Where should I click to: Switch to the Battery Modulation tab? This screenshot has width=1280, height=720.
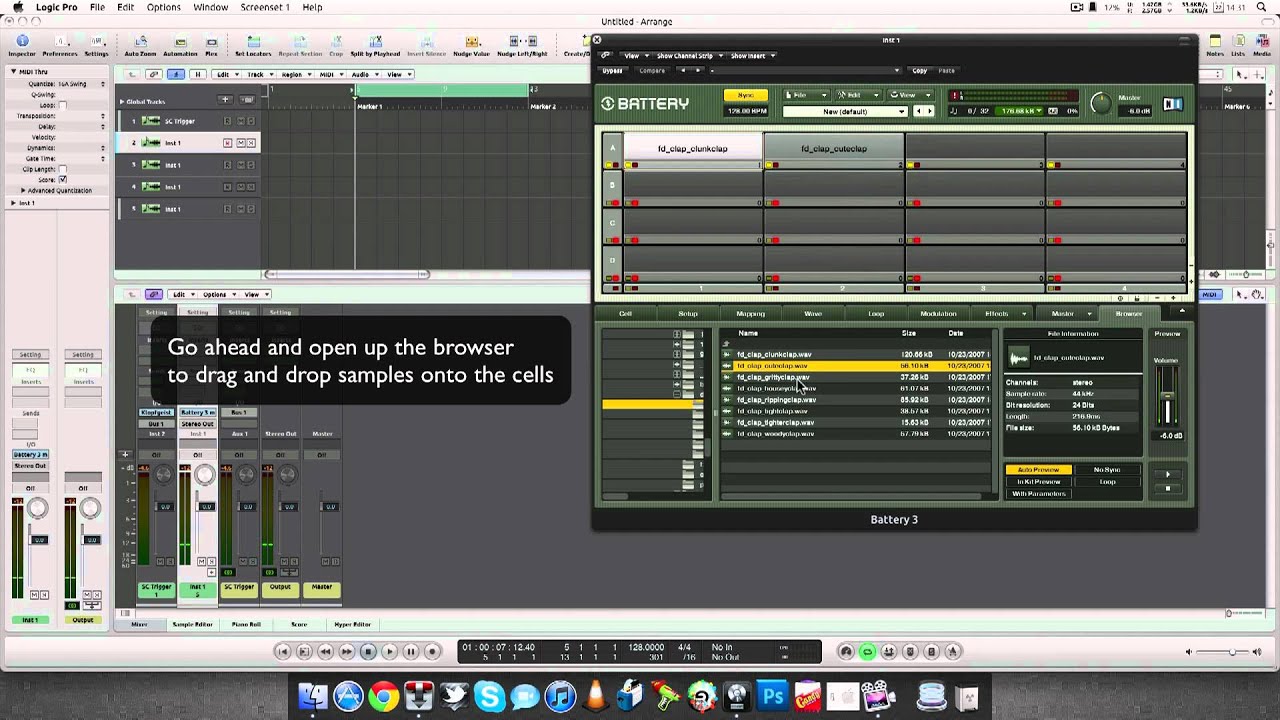(x=938, y=314)
